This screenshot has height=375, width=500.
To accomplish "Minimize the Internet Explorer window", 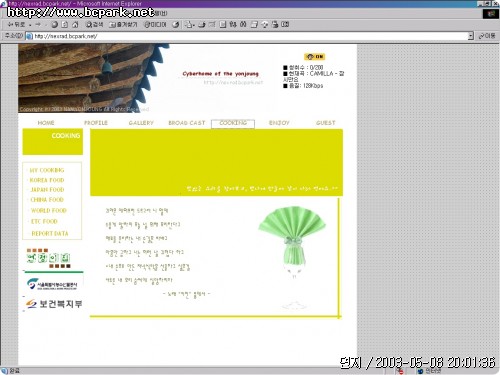I will 480,3.
